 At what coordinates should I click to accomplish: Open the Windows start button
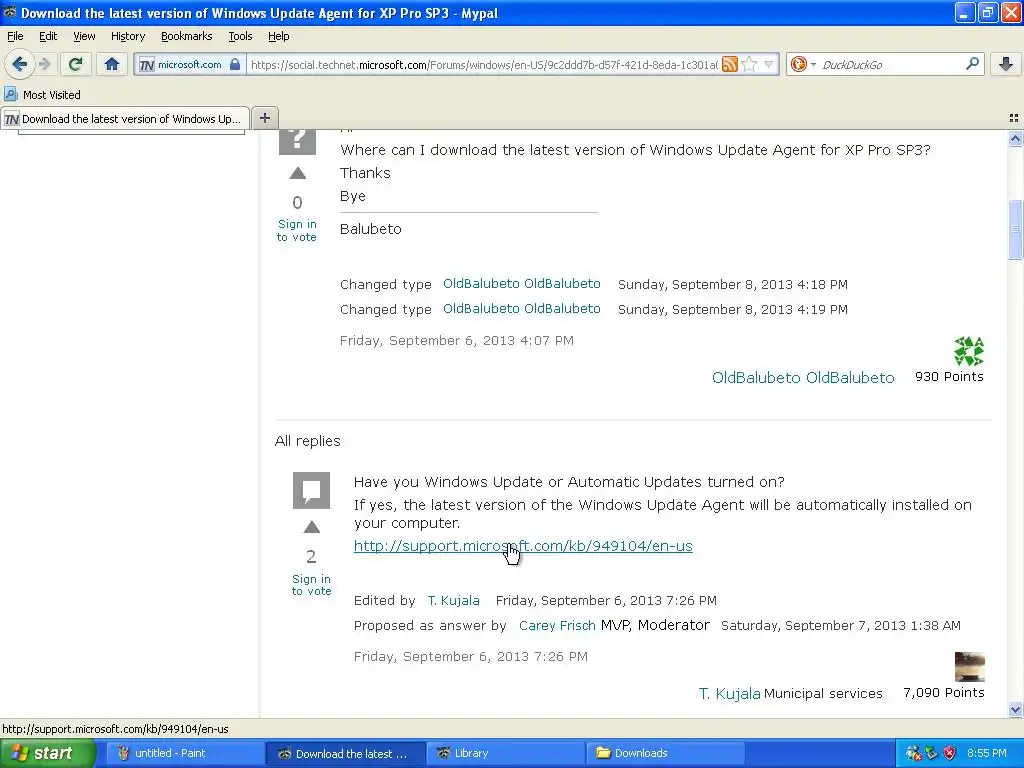(48, 753)
